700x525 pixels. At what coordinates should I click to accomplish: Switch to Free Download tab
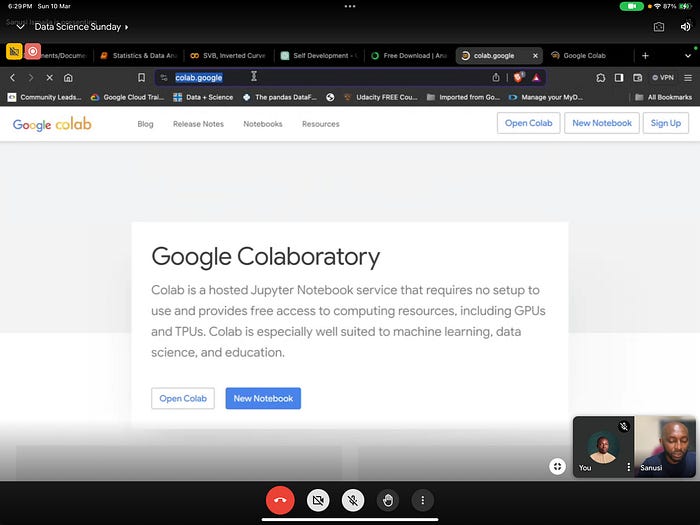[x=409, y=55]
